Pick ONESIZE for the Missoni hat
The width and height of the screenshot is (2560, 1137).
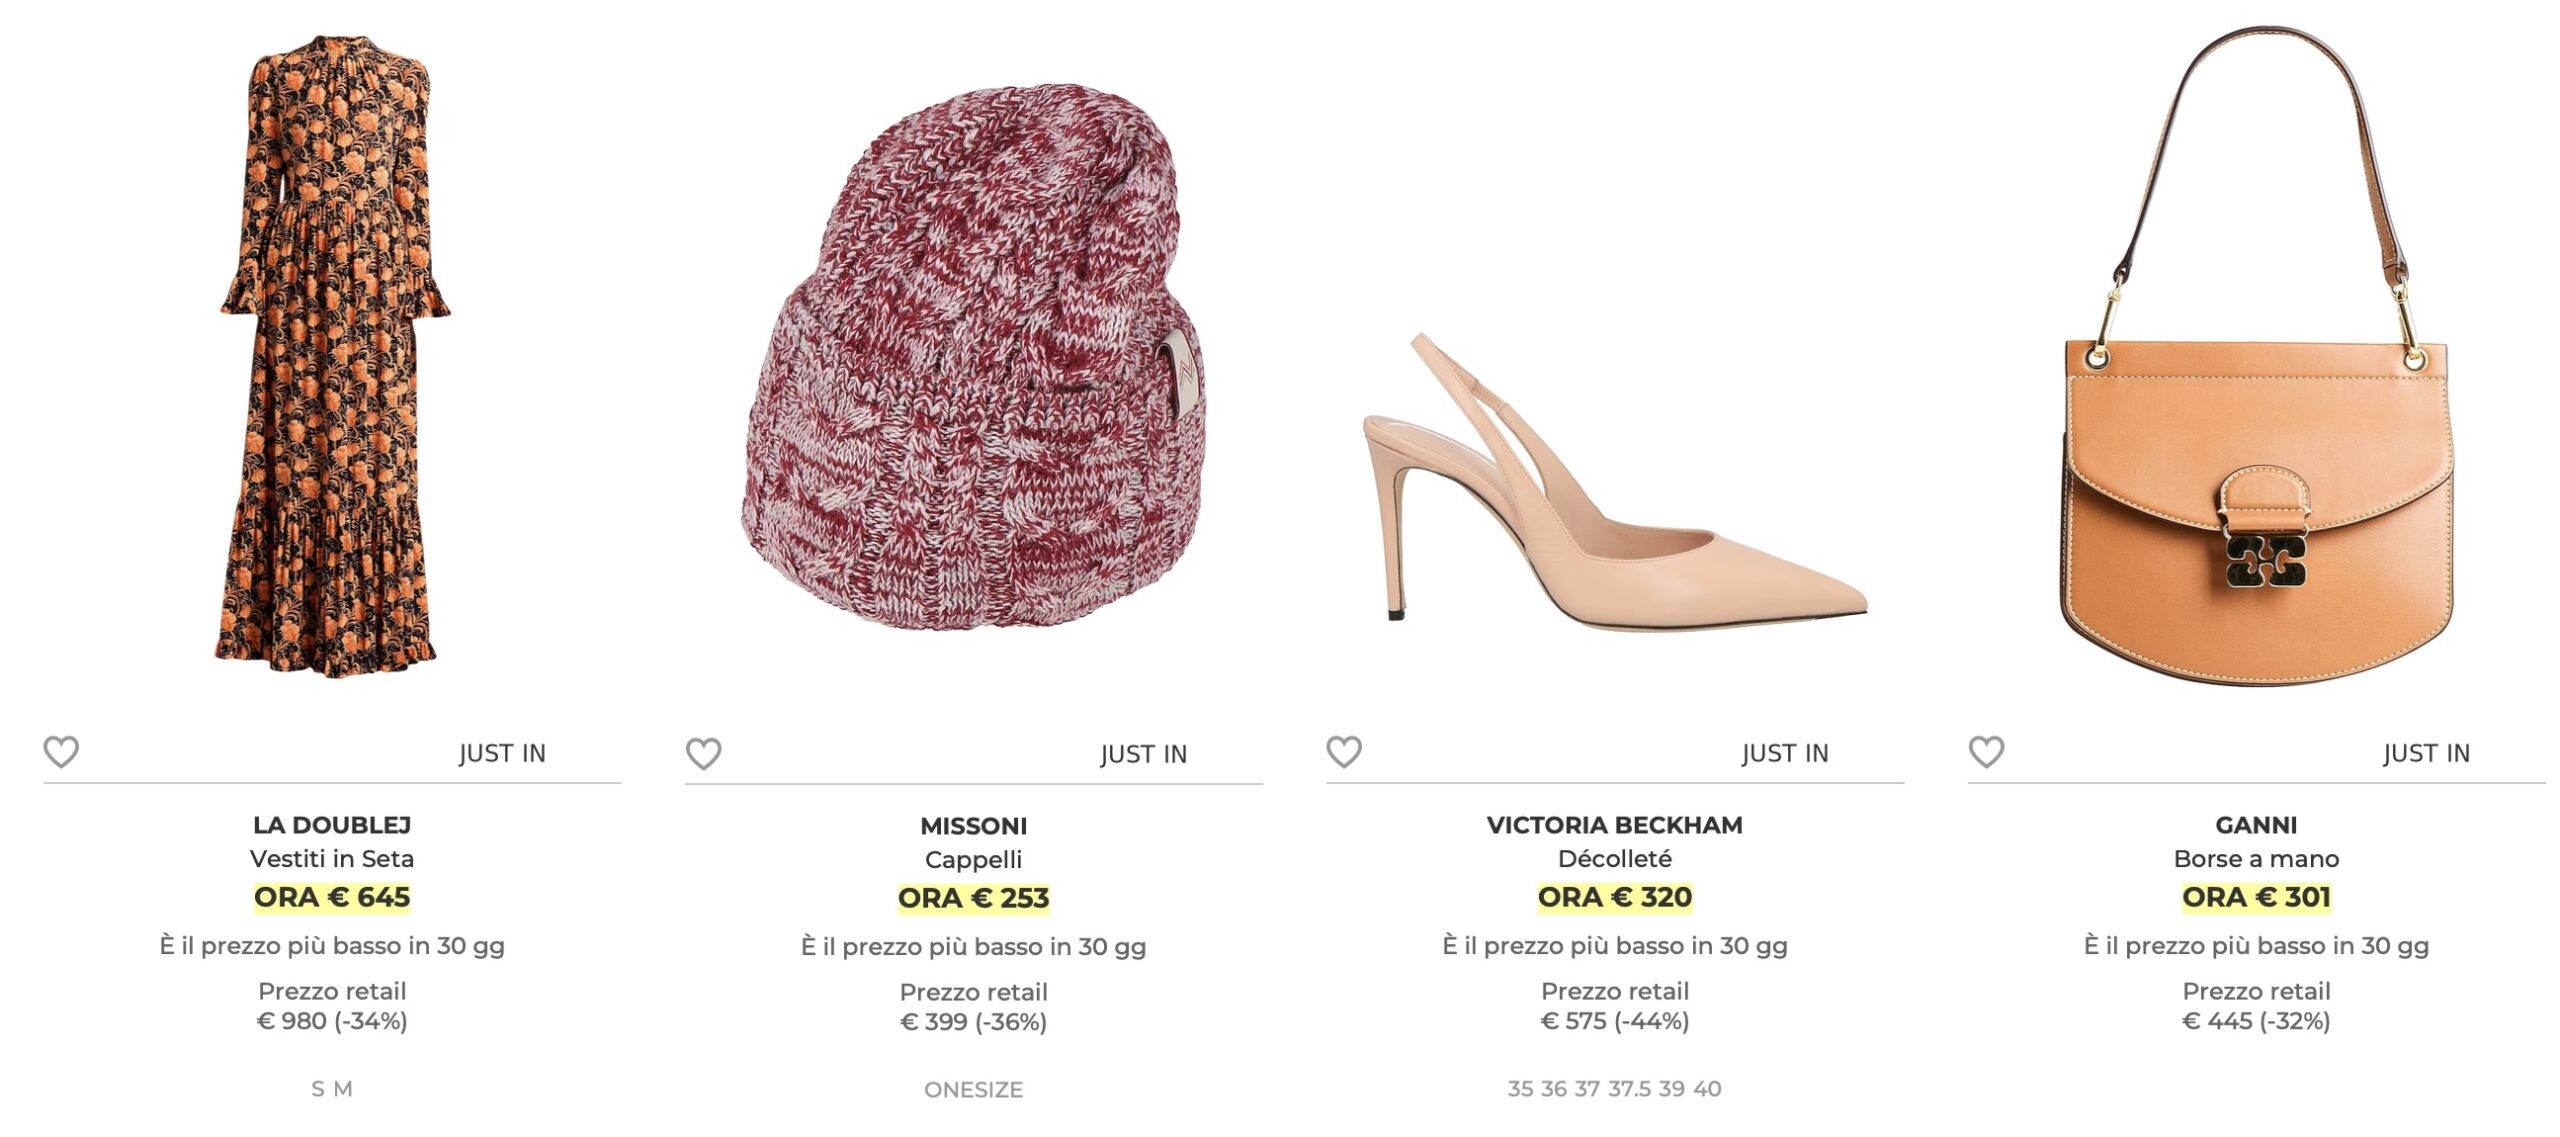(x=973, y=1090)
